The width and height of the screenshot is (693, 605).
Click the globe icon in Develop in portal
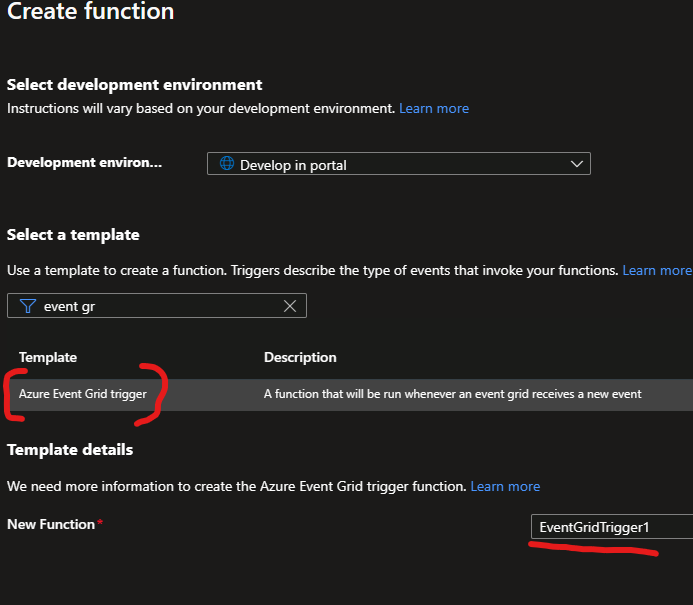click(x=227, y=163)
